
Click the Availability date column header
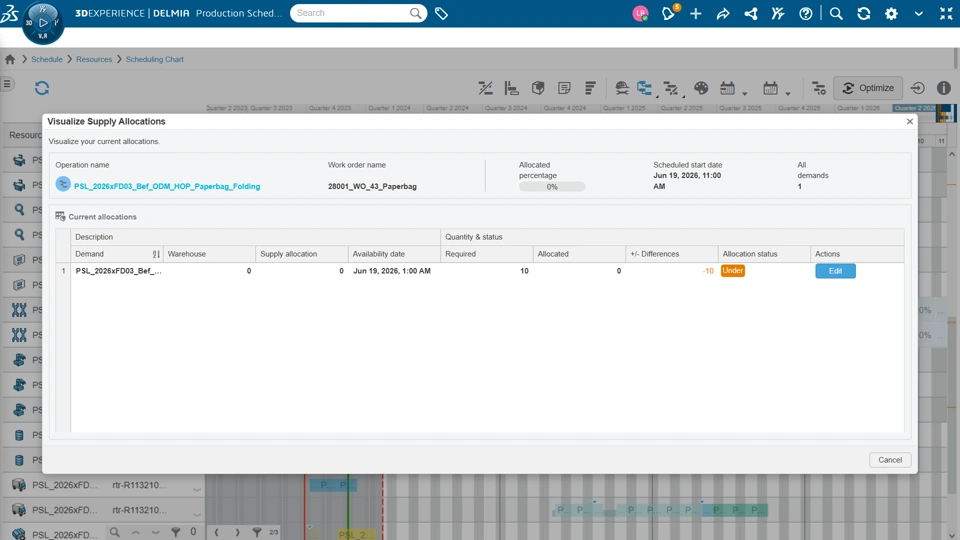coord(394,254)
